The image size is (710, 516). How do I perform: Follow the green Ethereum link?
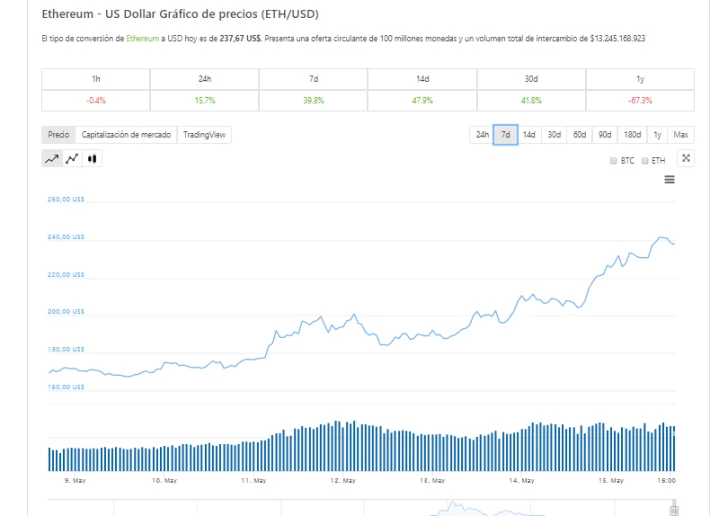coord(143,38)
